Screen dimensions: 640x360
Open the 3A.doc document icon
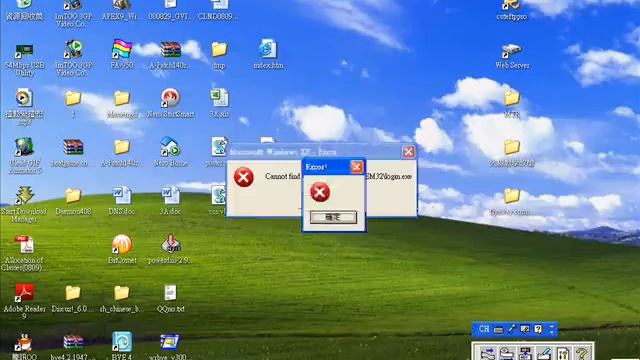coord(171,196)
